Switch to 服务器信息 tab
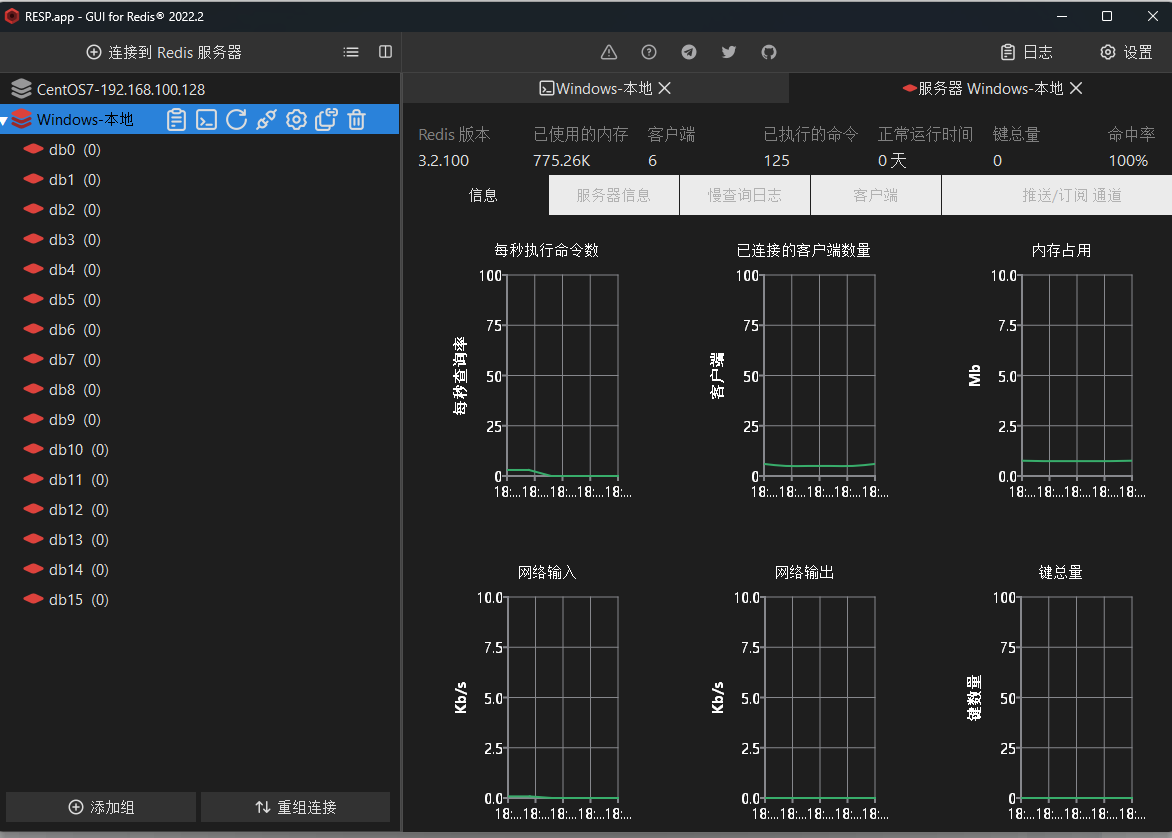Screen dimensions: 1172x838 [x=614, y=195]
